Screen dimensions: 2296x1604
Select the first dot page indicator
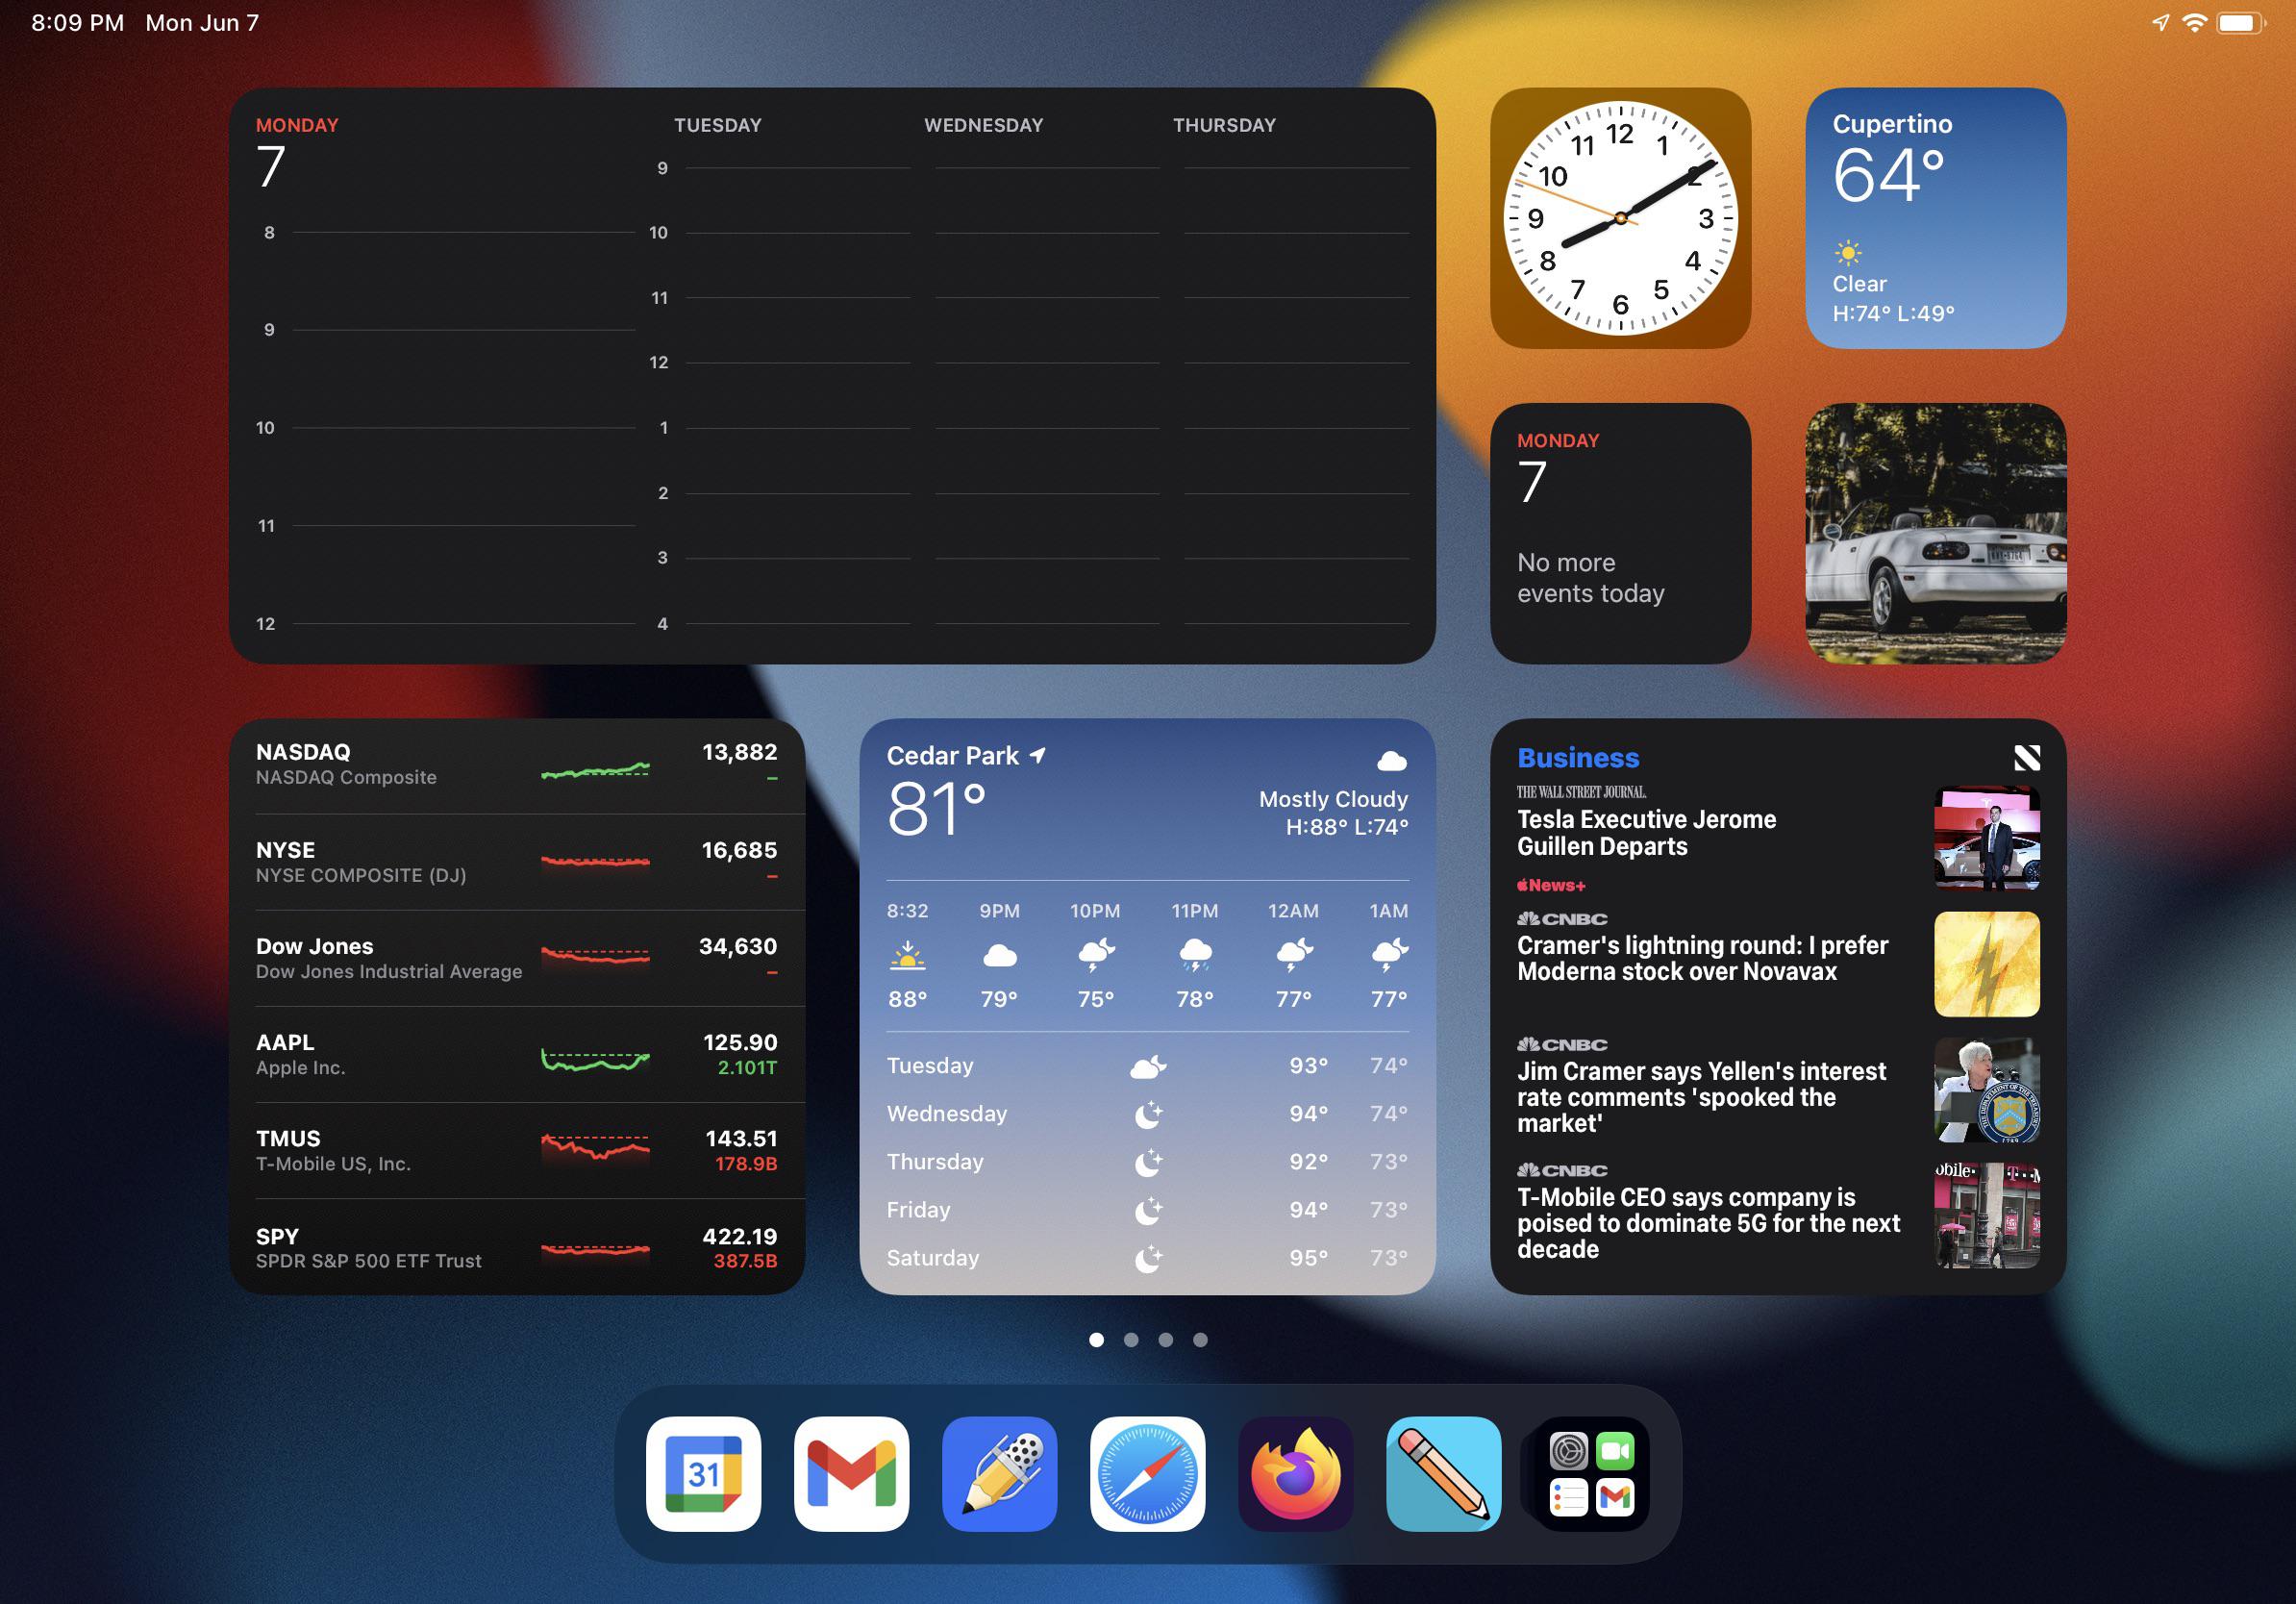1094,1341
